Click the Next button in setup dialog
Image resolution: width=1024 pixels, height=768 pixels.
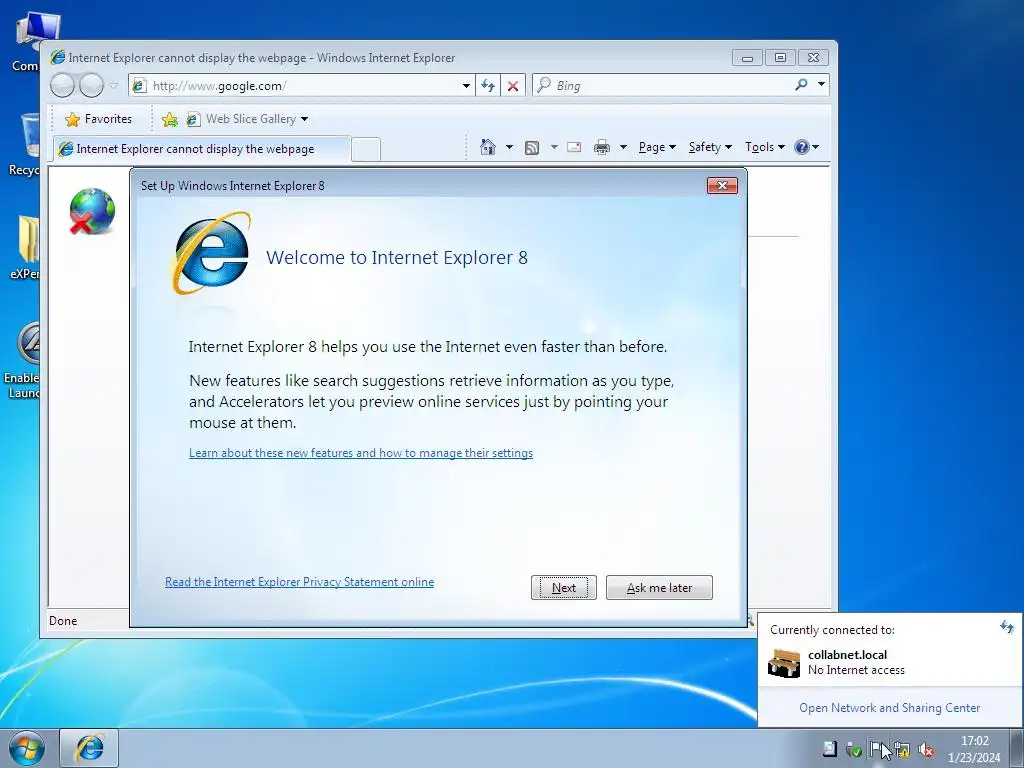click(x=564, y=588)
